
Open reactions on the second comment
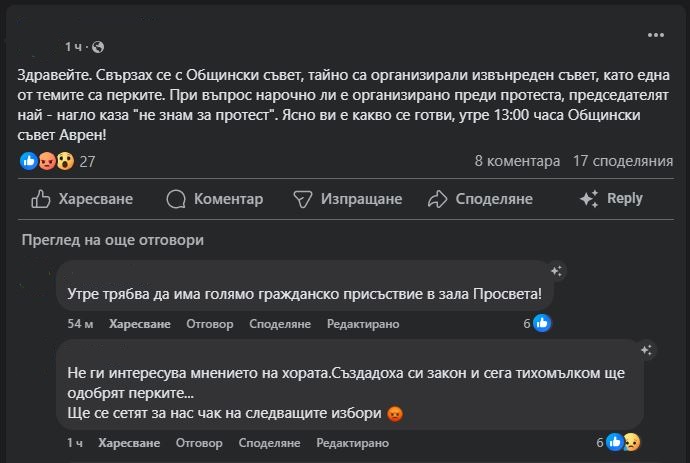click(623, 442)
